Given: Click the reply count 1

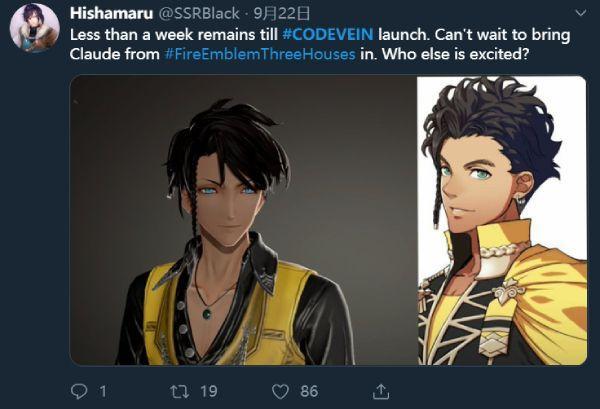Looking at the screenshot, I should point(102,391).
